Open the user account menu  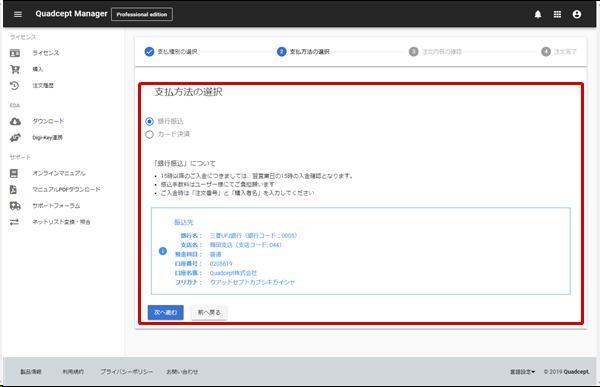click(x=577, y=14)
